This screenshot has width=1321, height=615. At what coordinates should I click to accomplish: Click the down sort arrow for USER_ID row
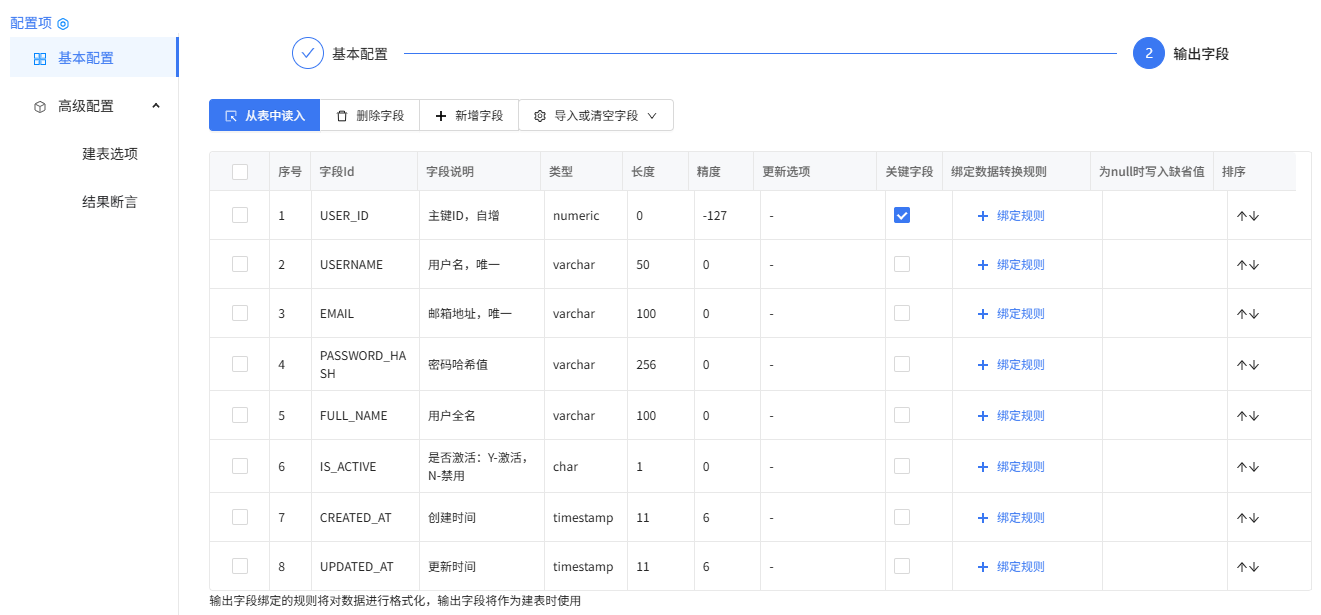point(1252,214)
